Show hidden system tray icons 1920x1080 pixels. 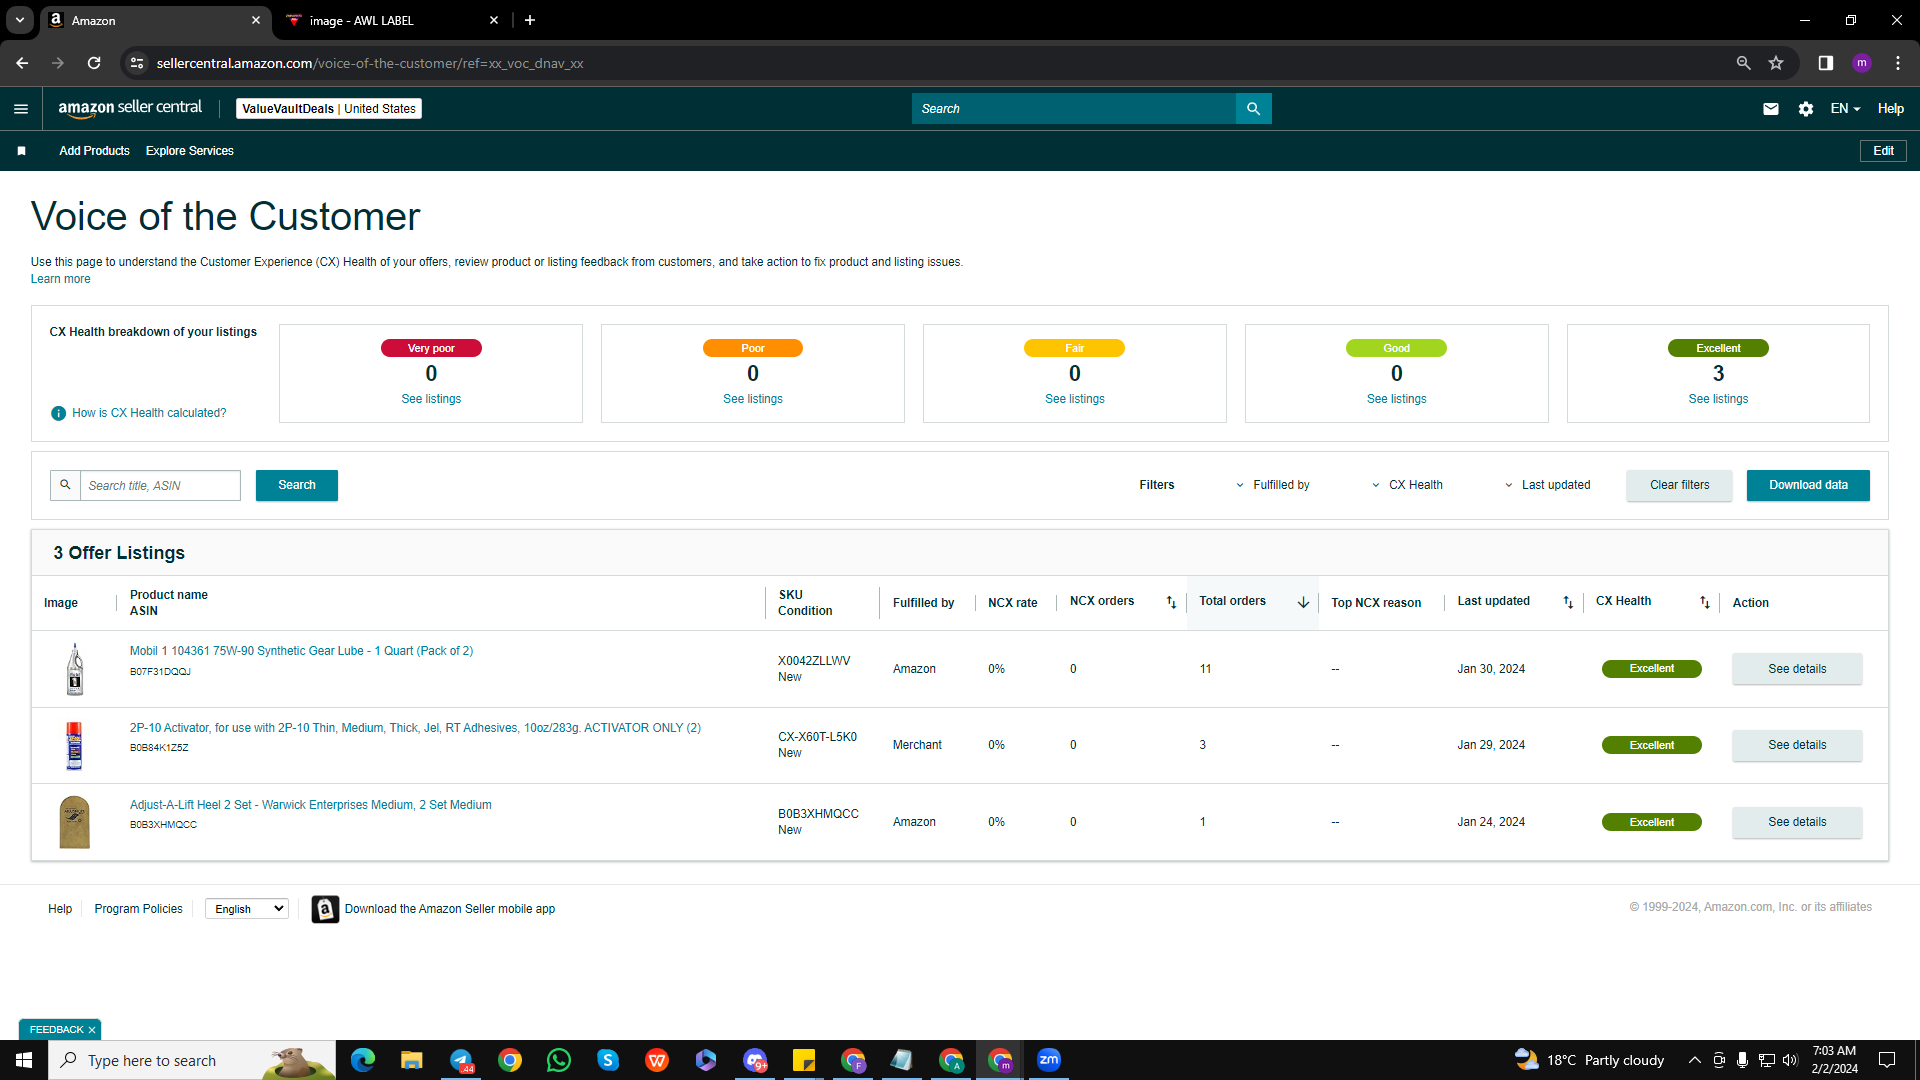(1694, 1060)
